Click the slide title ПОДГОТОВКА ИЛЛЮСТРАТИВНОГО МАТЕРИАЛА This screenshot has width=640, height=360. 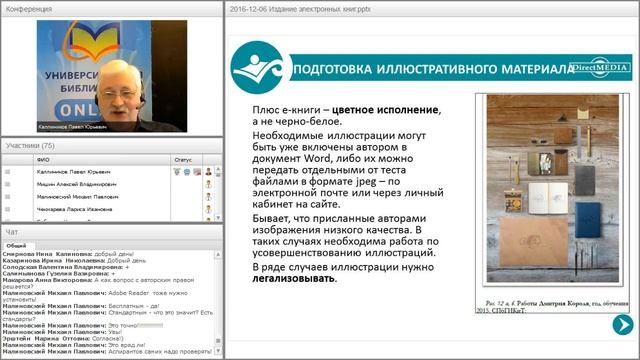click(x=434, y=69)
